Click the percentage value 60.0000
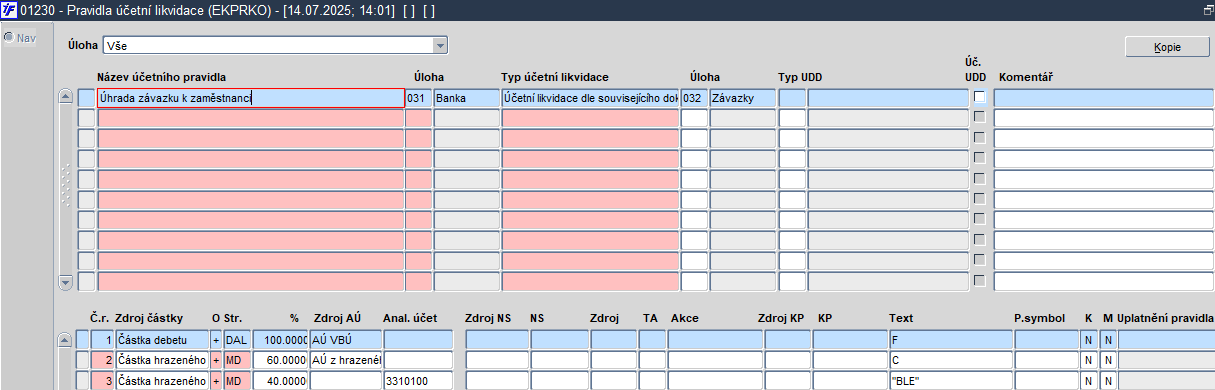Screen dimensions: 1215x390 pyautogui.click(x=280, y=360)
